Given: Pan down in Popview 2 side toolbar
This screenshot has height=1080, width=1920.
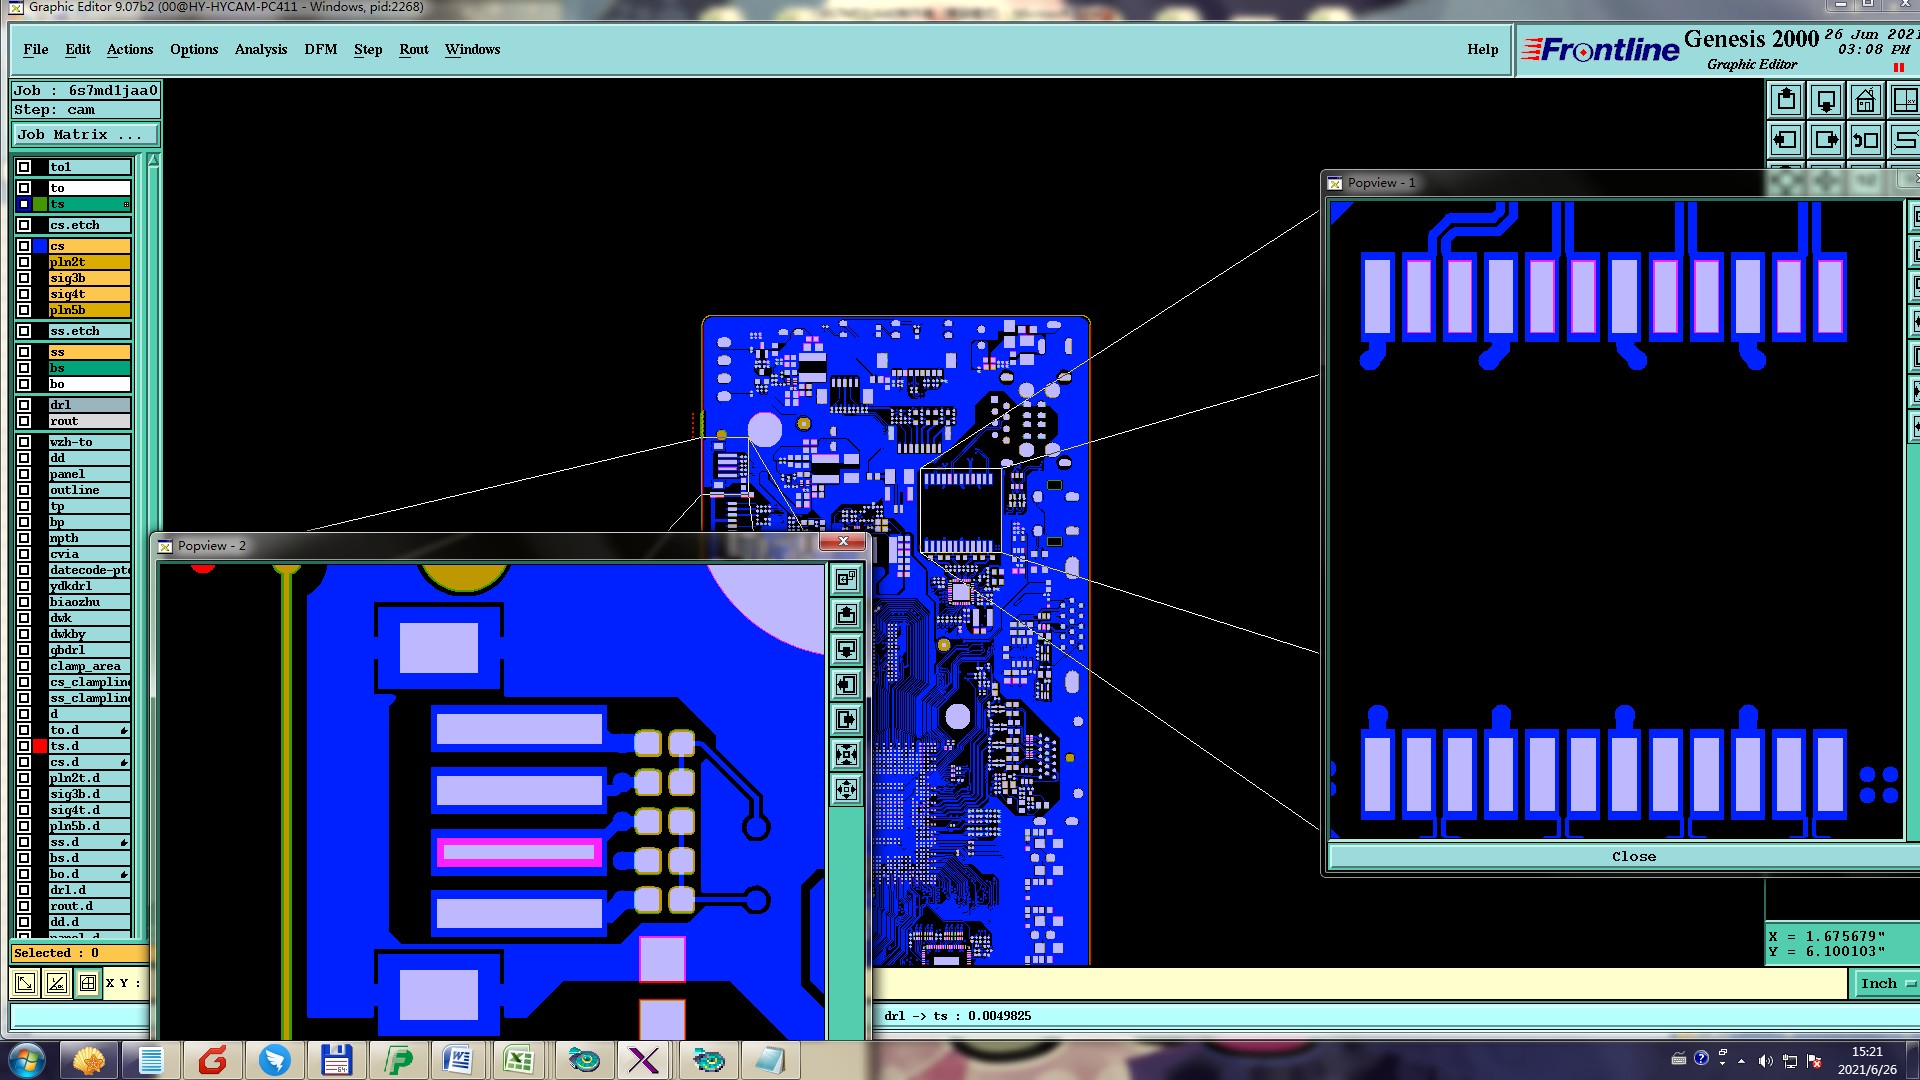Looking at the screenshot, I should (846, 650).
